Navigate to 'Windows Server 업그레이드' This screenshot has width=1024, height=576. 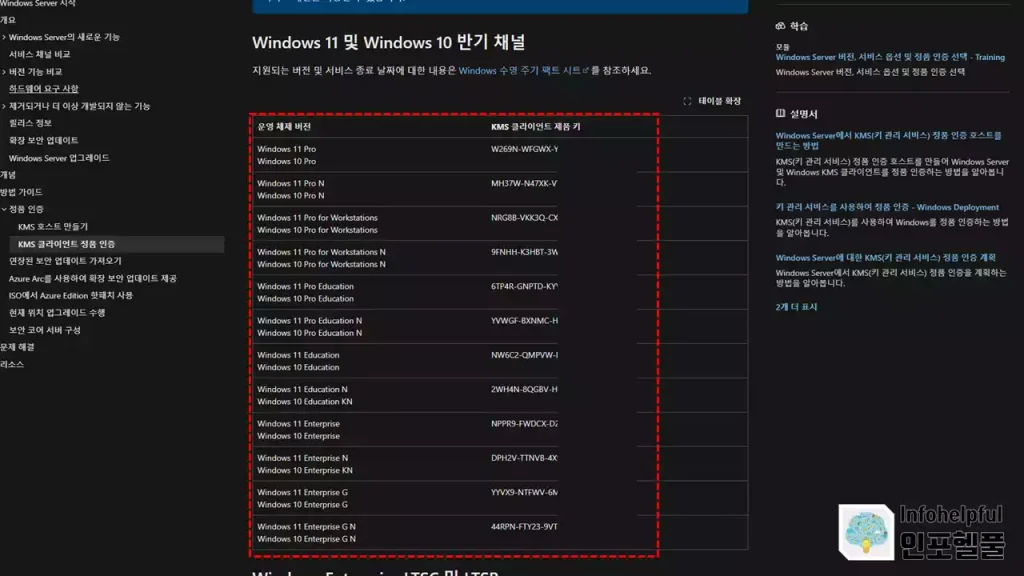(59, 158)
